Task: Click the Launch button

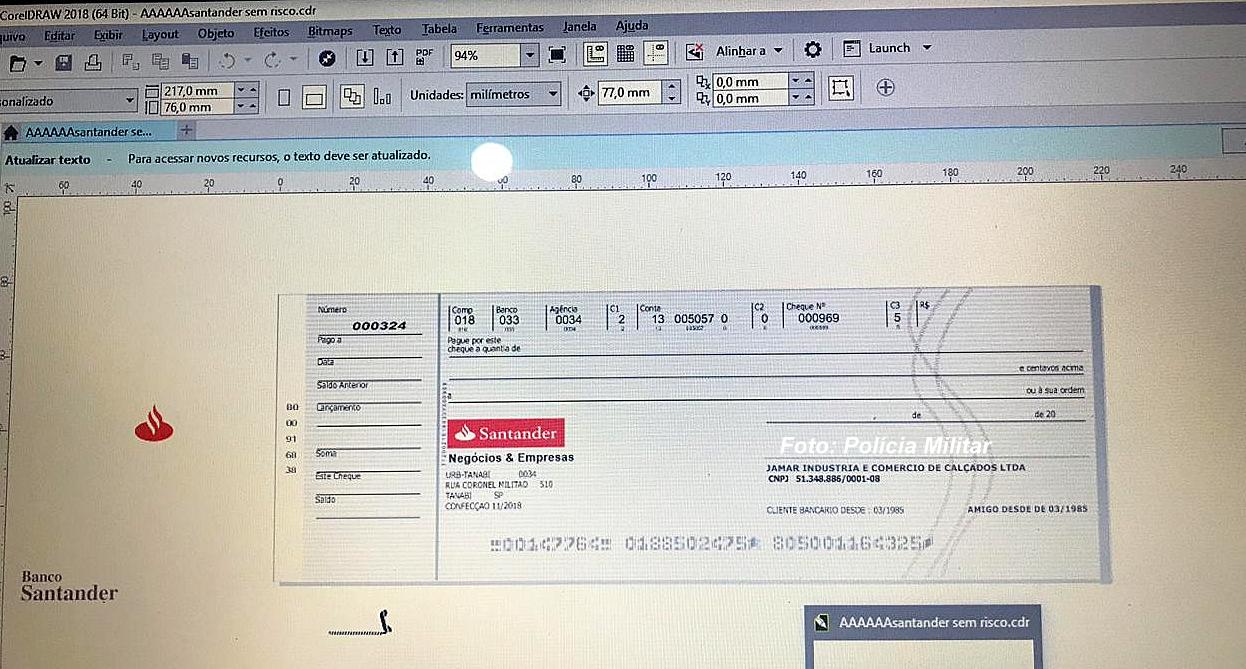Action: click(888, 48)
